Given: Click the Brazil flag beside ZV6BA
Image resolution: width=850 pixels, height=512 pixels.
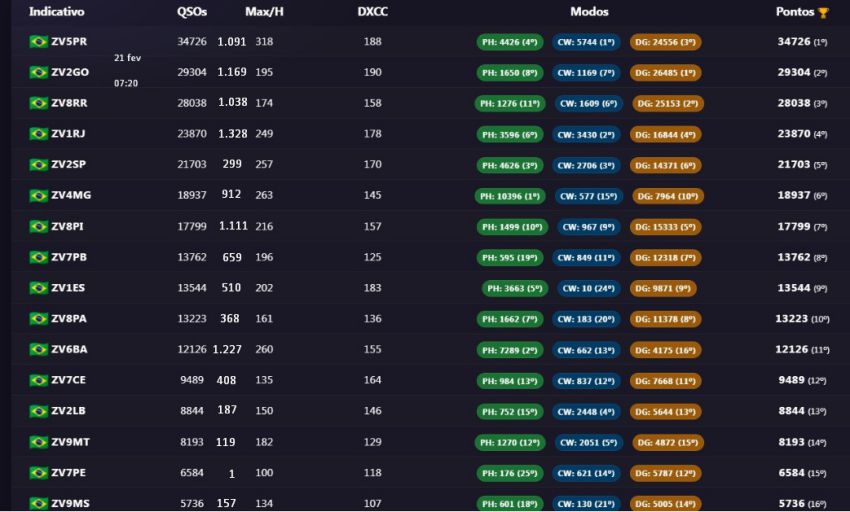Looking at the screenshot, I should tap(38, 350).
